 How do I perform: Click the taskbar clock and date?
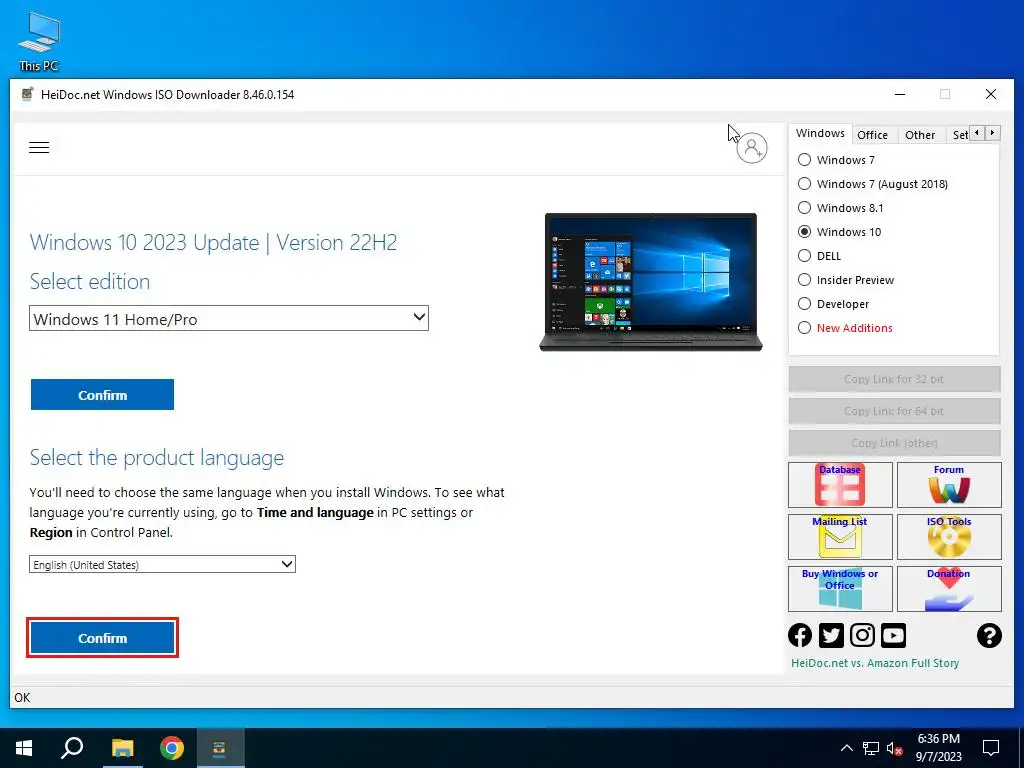pos(938,748)
